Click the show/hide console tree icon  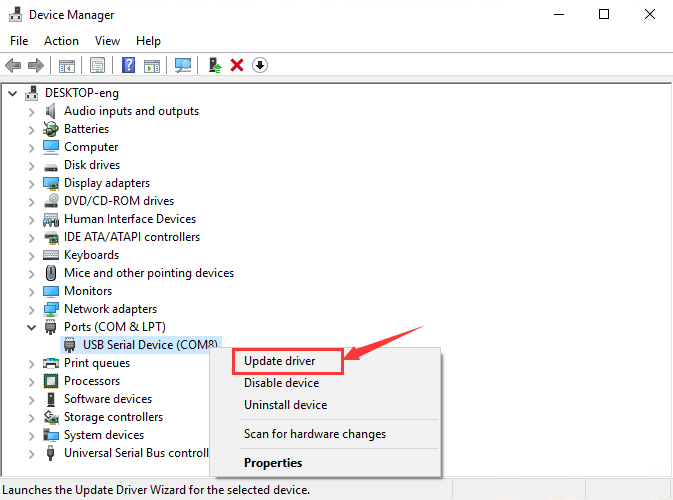67,65
